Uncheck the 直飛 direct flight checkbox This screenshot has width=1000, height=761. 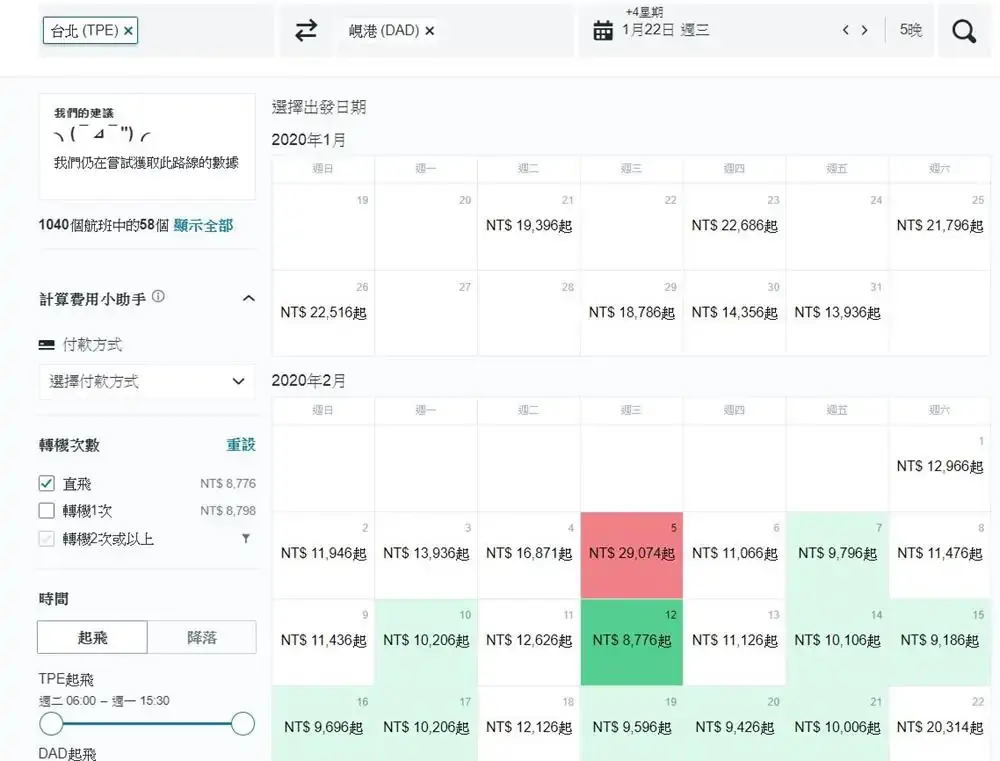click(46, 484)
